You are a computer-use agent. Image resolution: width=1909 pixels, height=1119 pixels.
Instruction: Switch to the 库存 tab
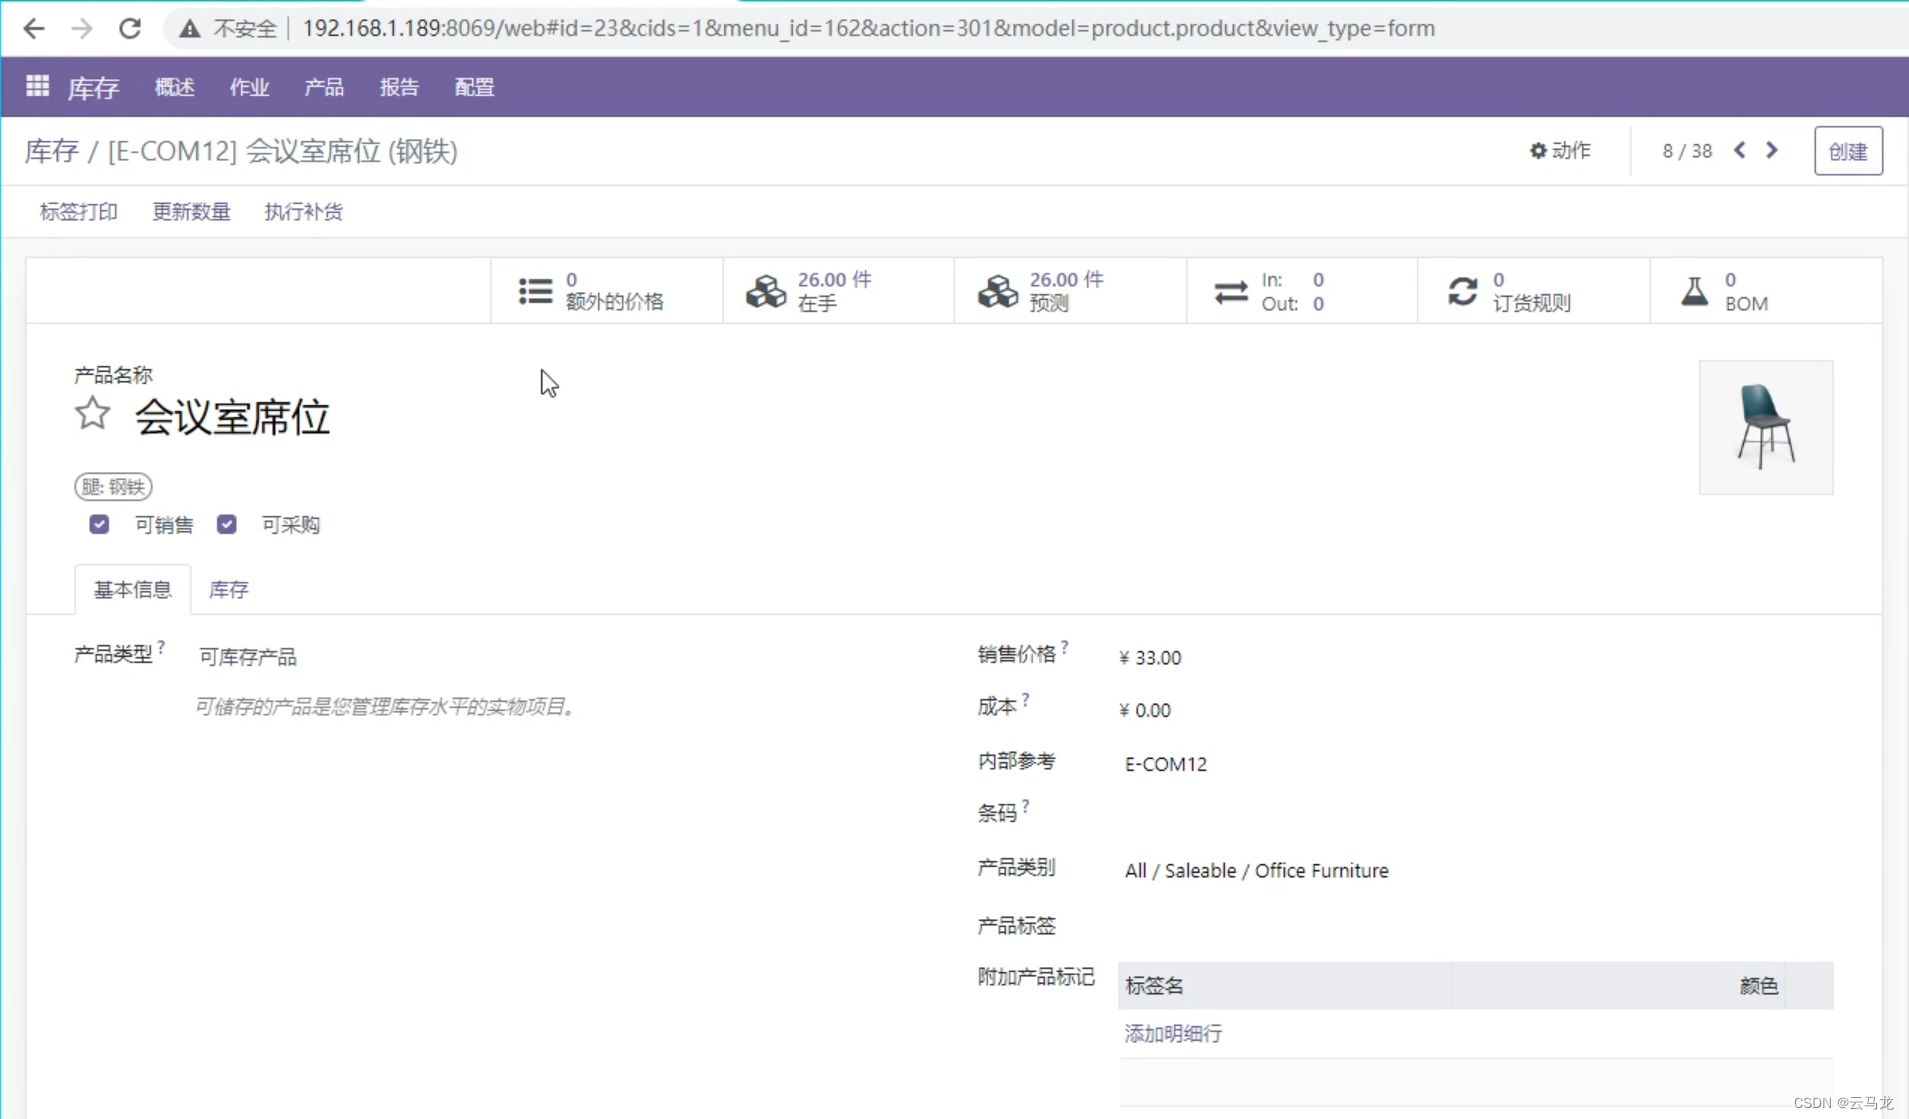point(227,589)
